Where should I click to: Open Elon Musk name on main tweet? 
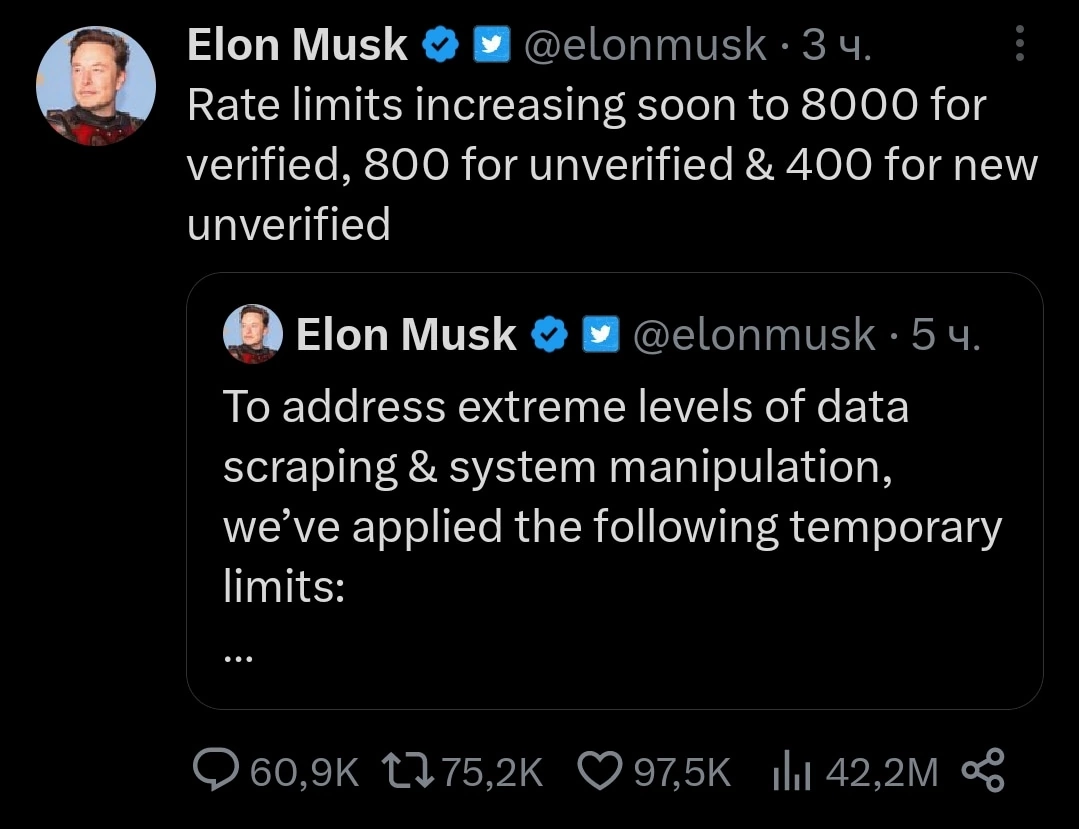(298, 46)
